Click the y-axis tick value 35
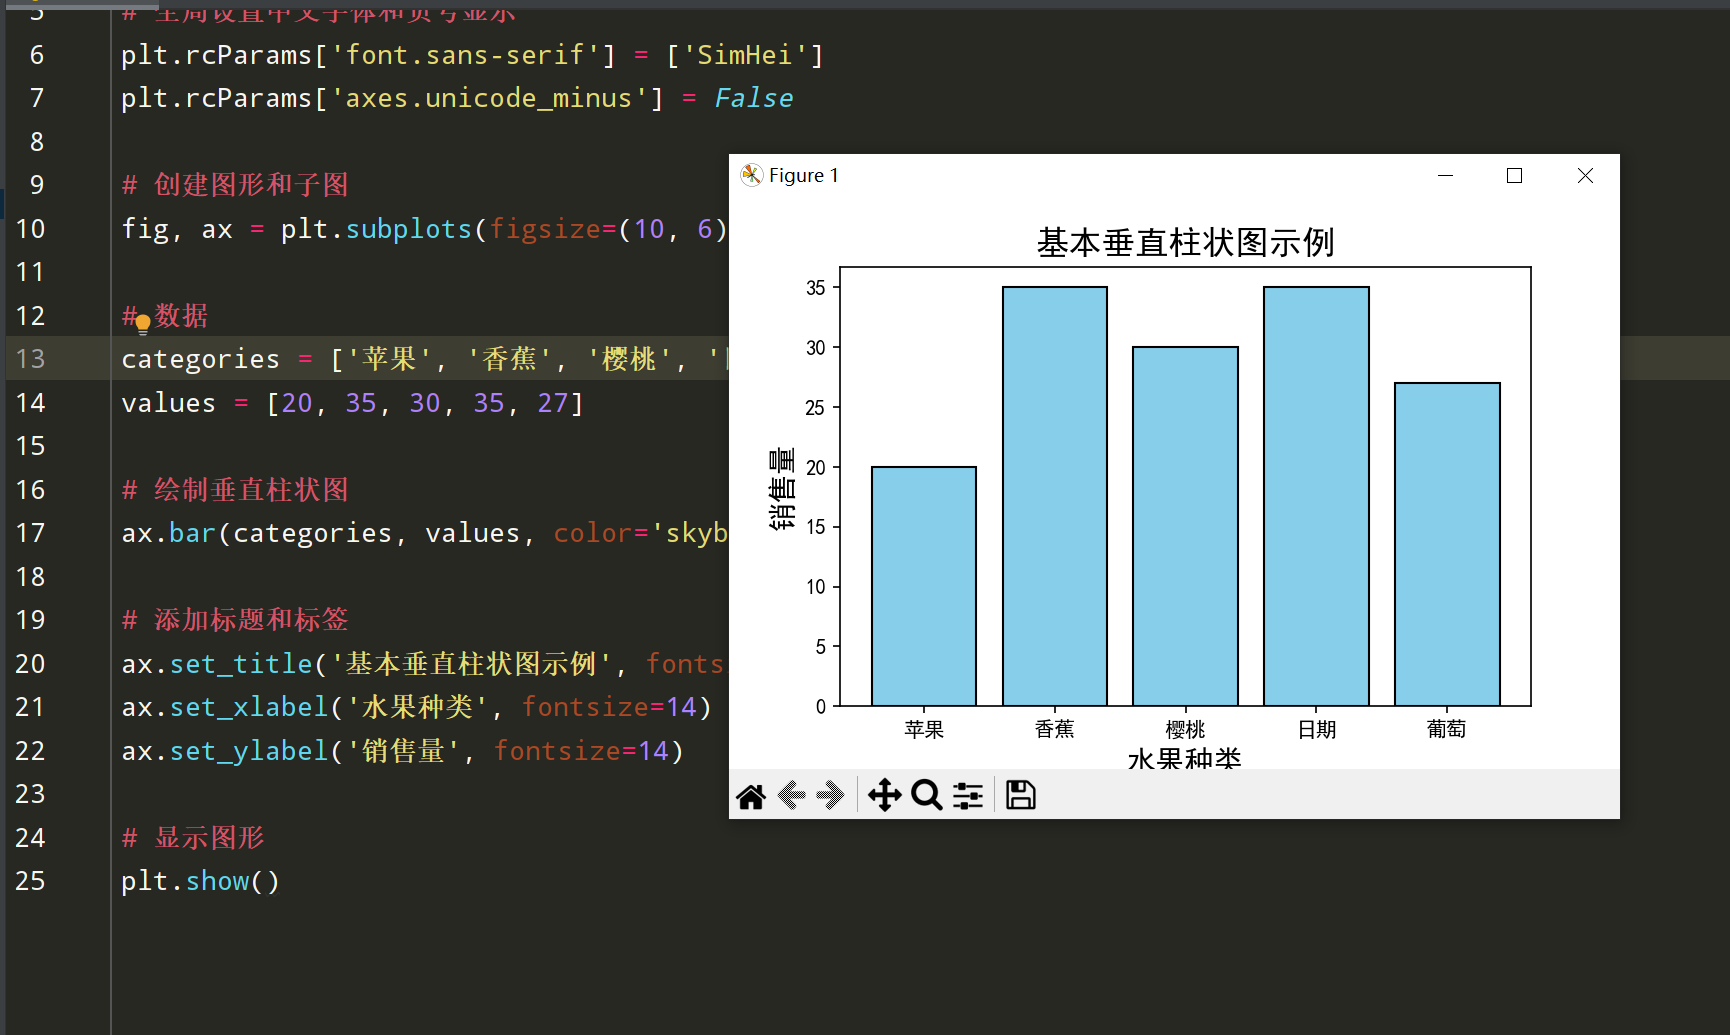The image size is (1730, 1035). 816,288
